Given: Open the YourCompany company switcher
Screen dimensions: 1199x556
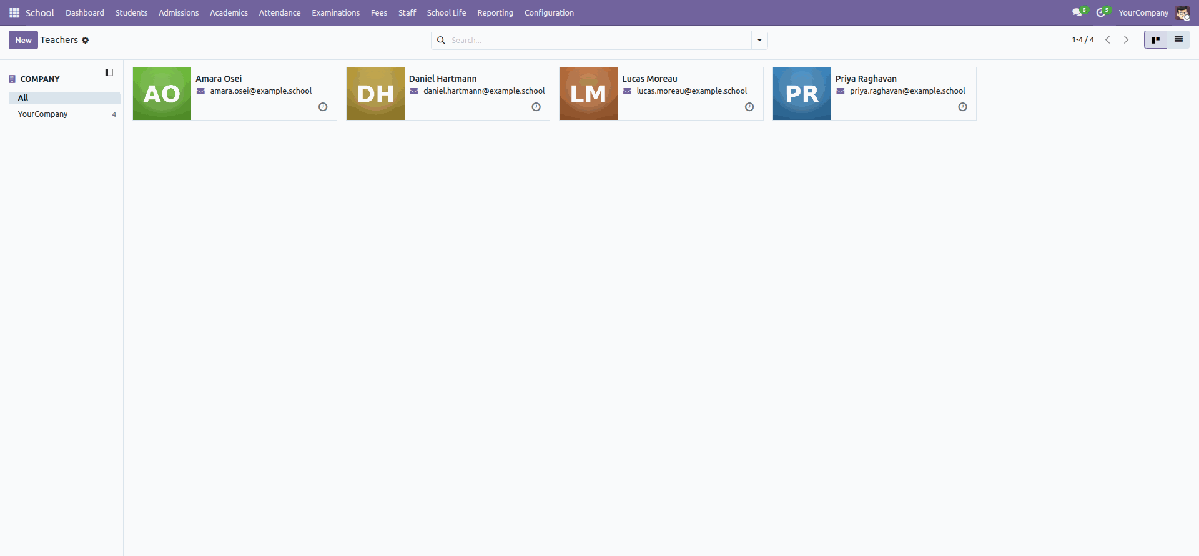Looking at the screenshot, I should 1143,13.
